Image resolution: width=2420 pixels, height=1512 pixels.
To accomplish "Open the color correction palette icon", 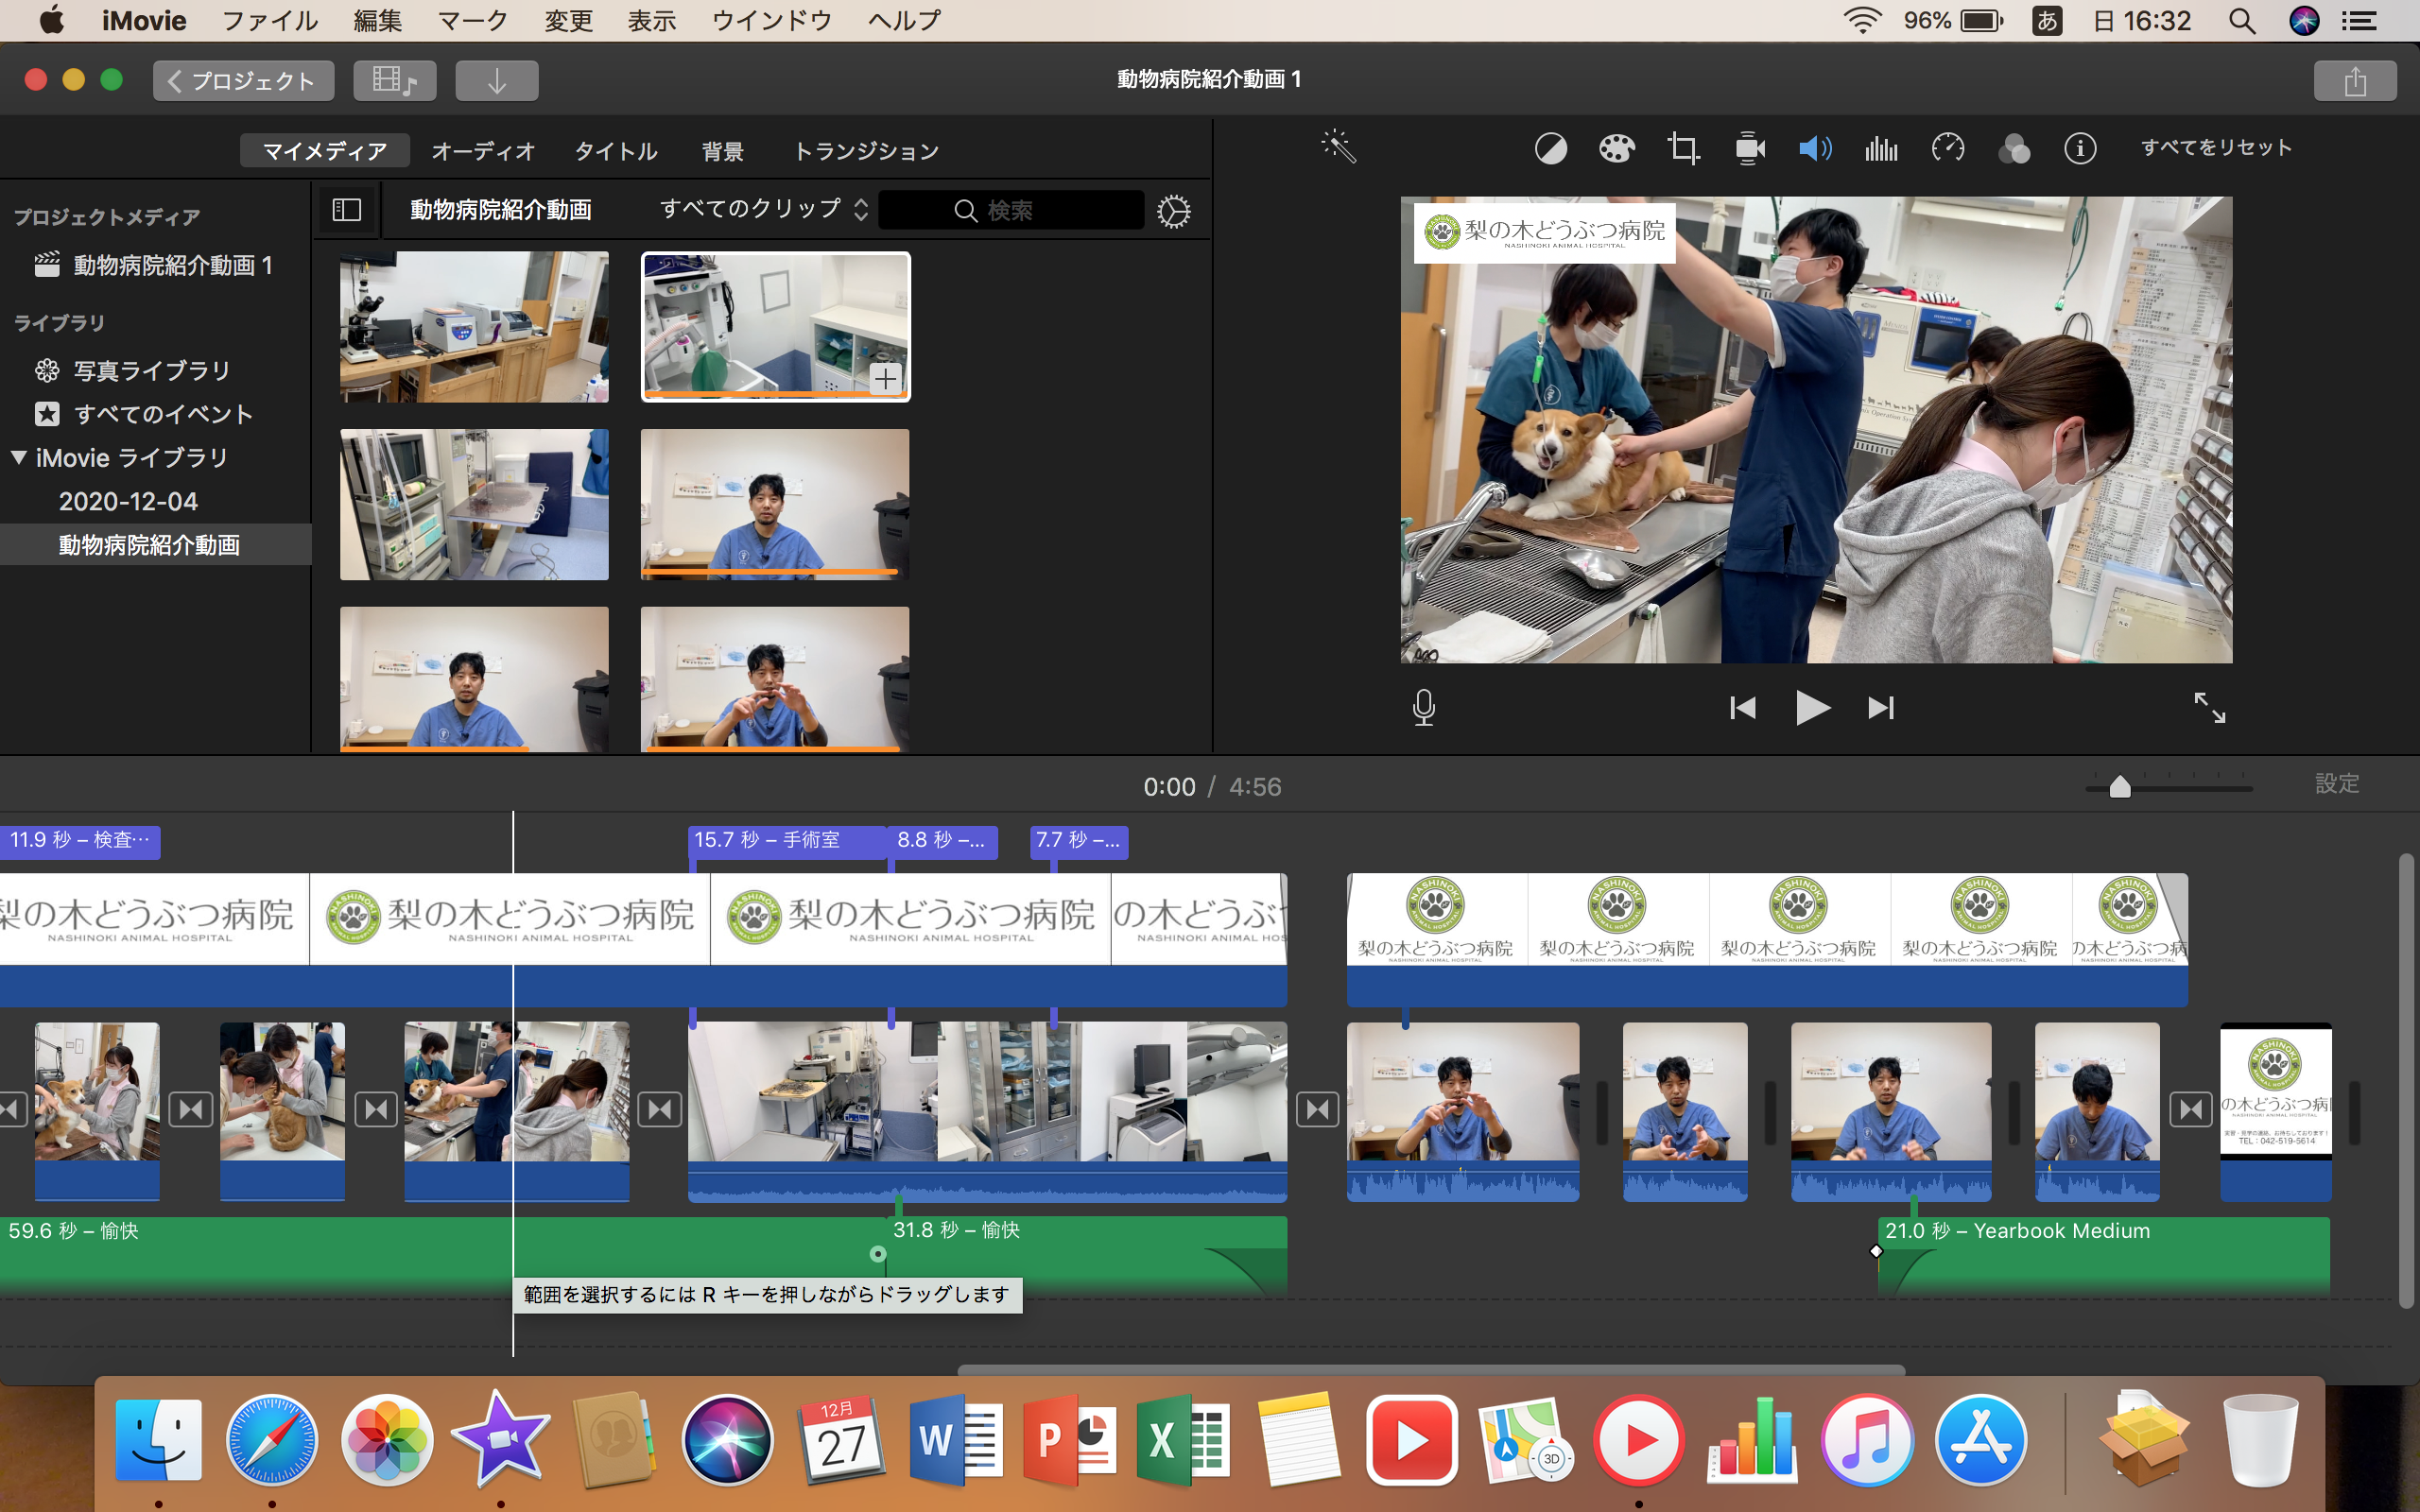I will [x=1616, y=149].
